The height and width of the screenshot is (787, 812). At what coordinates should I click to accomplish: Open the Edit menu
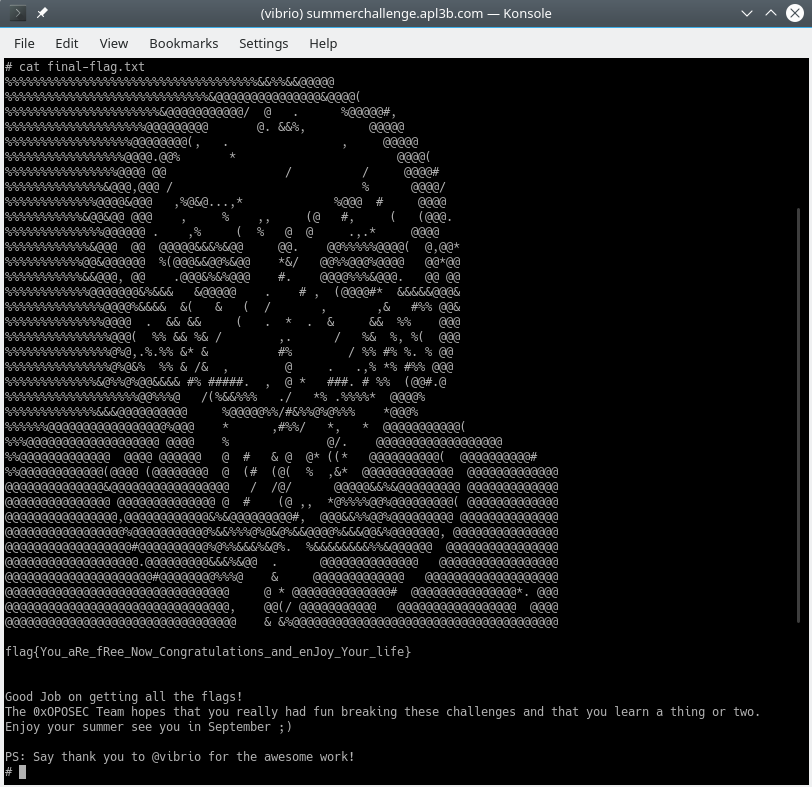(x=67, y=43)
